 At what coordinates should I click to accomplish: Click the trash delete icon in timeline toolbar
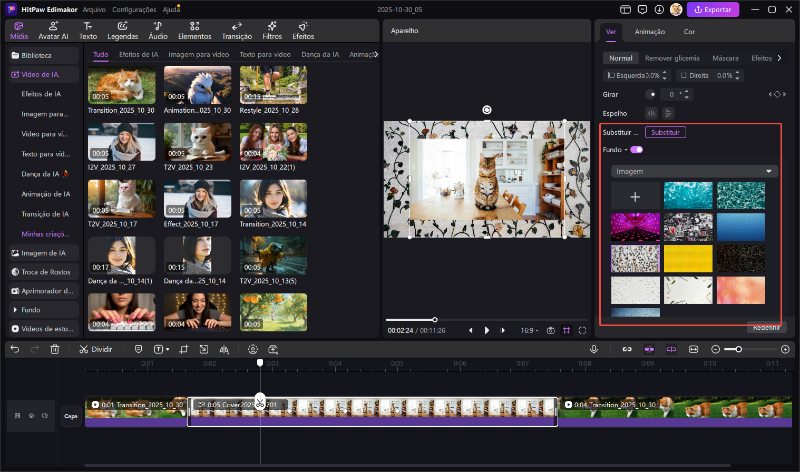click(x=55, y=349)
